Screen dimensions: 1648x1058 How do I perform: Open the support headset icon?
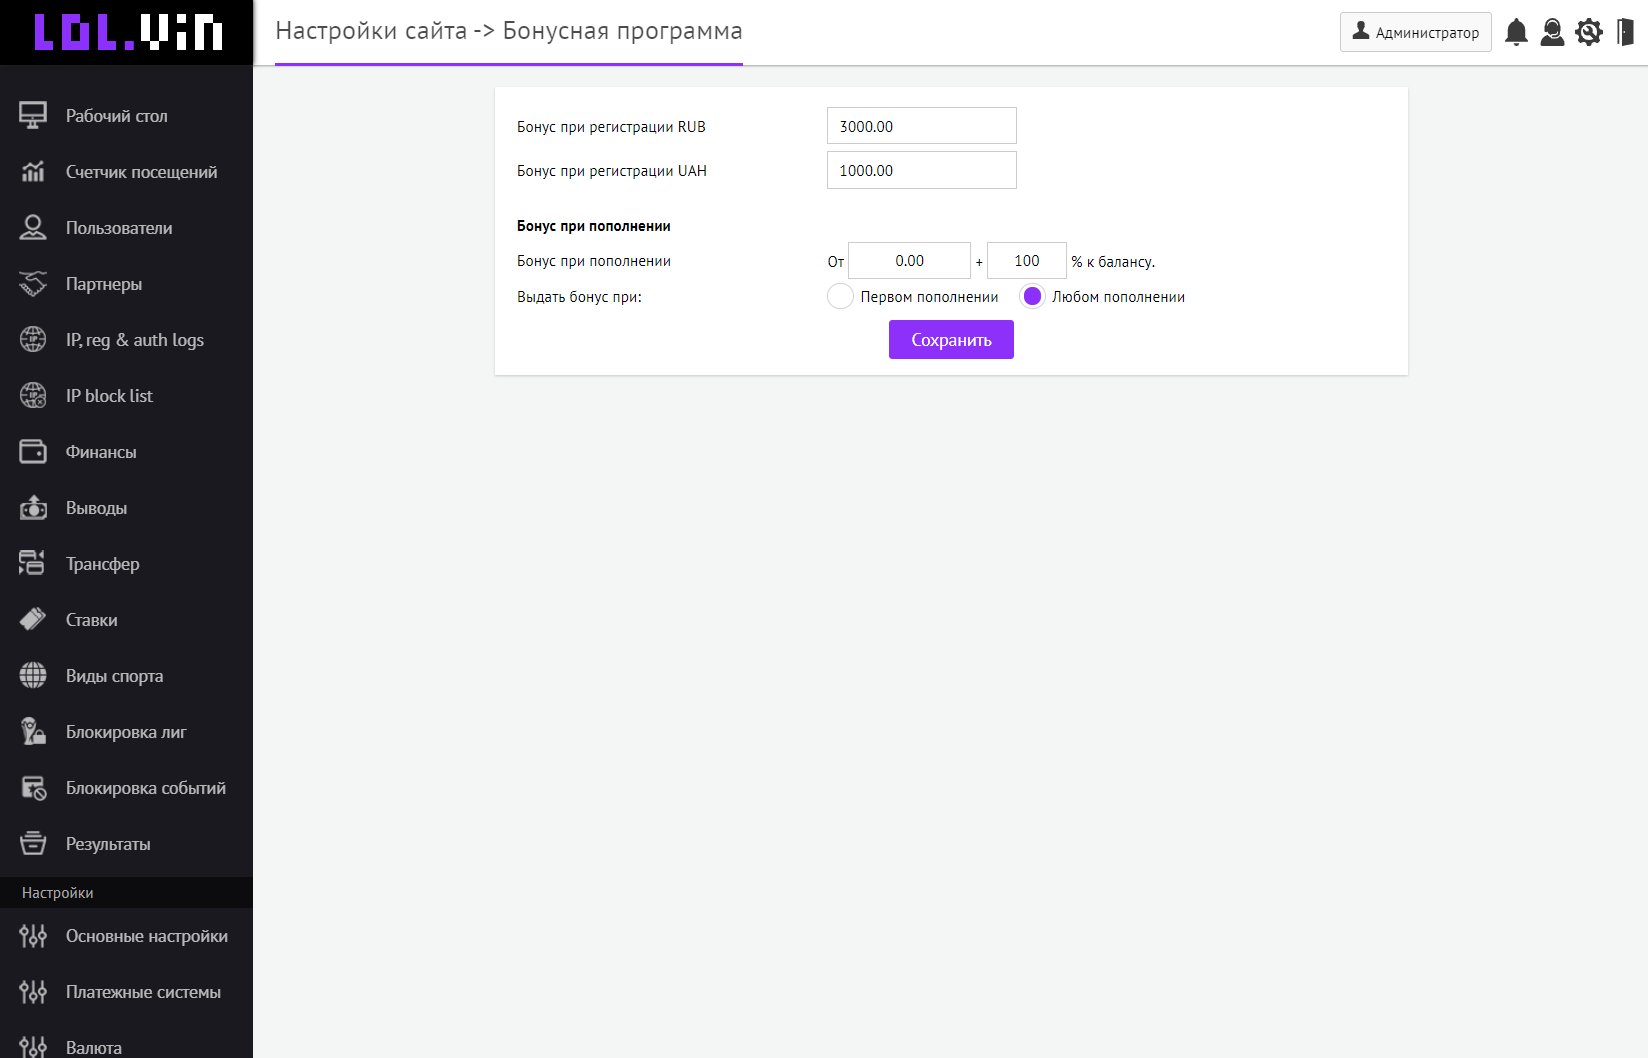tap(1552, 32)
